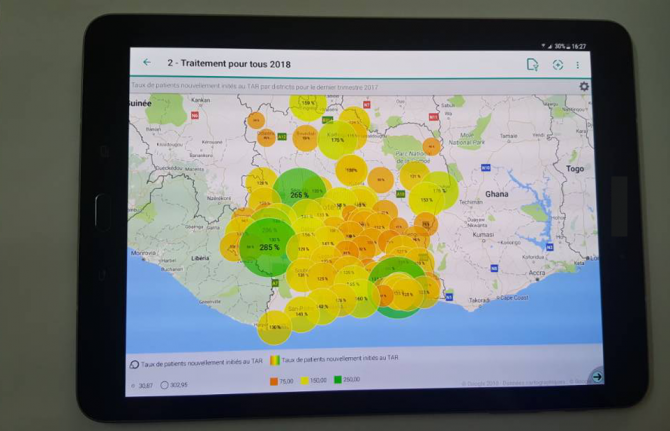Click the orange 75,00 legend swatch

click(x=273, y=380)
